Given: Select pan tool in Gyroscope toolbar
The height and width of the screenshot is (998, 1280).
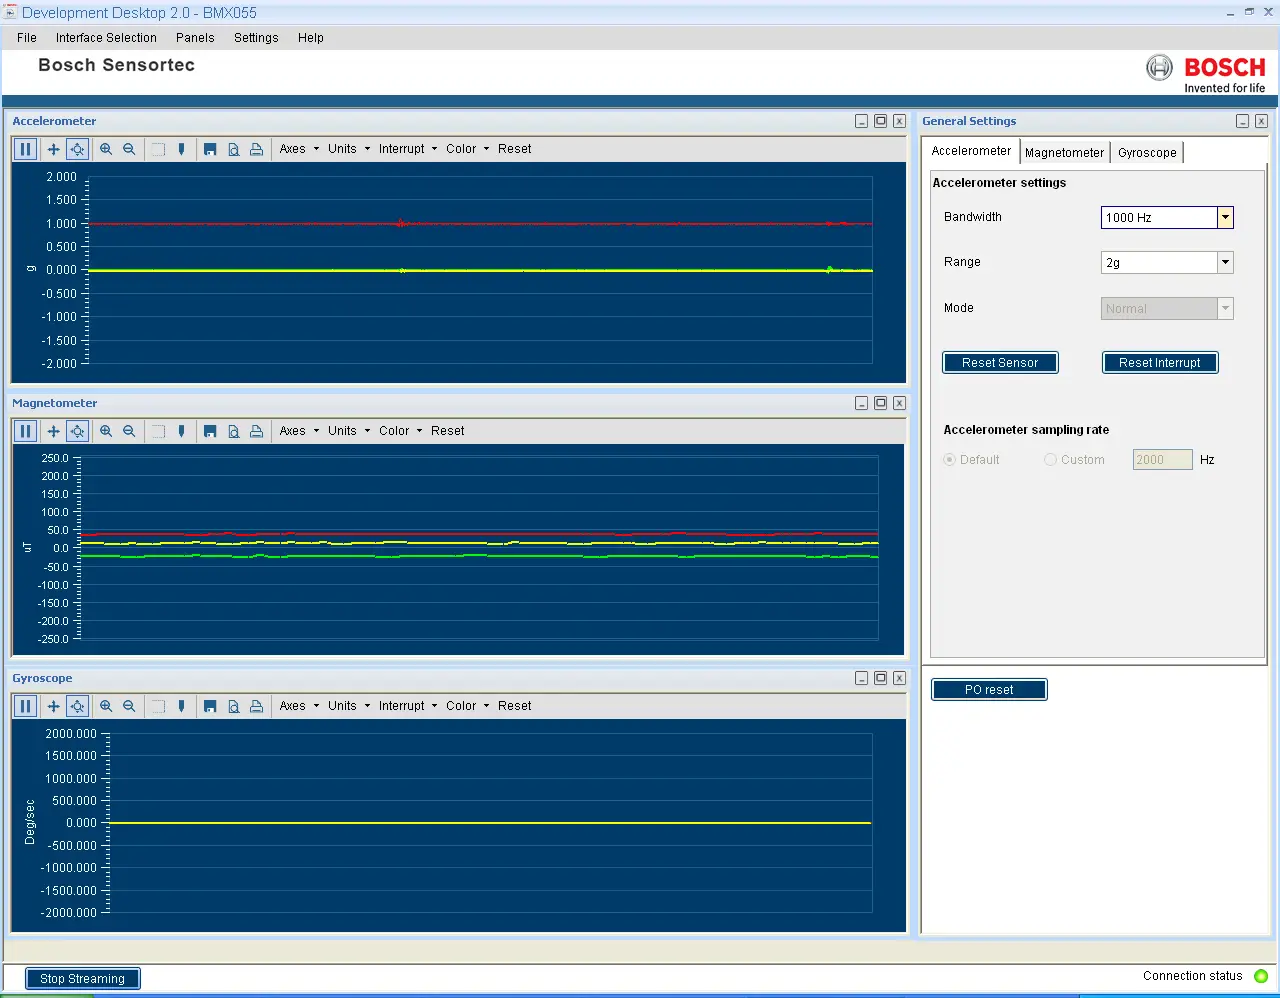Looking at the screenshot, I should [x=54, y=706].
